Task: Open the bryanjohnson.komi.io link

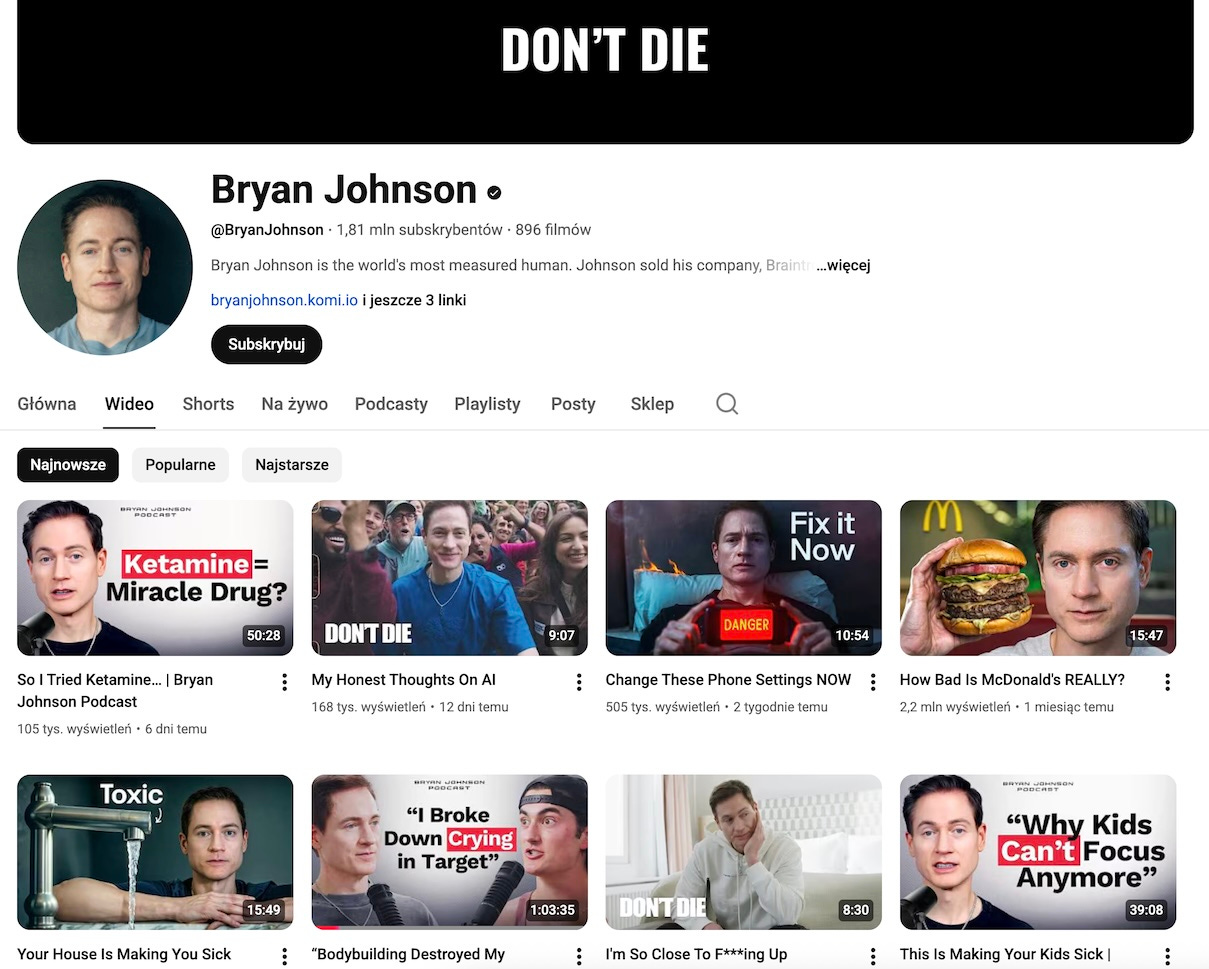Action: 284,300
